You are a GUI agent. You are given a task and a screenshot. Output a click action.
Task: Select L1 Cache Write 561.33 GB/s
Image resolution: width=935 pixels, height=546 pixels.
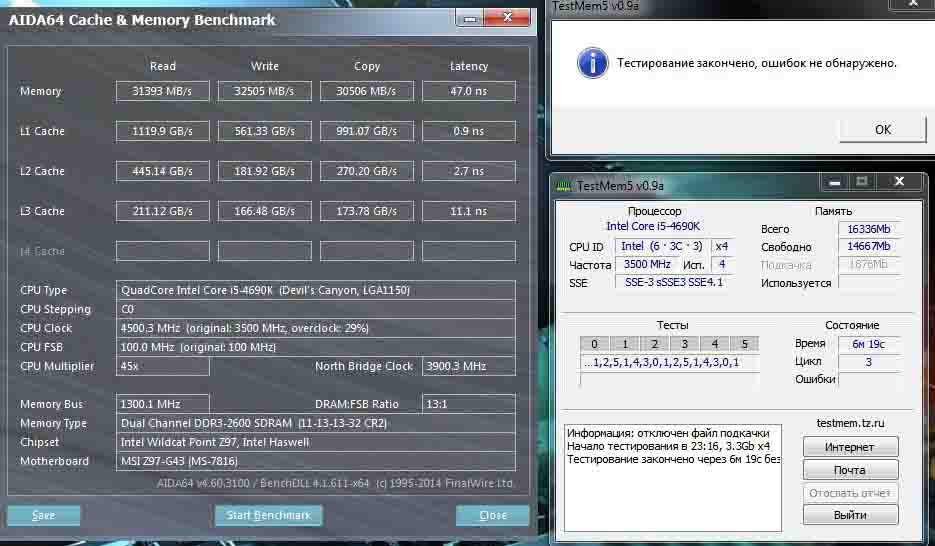[x=264, y=131]
